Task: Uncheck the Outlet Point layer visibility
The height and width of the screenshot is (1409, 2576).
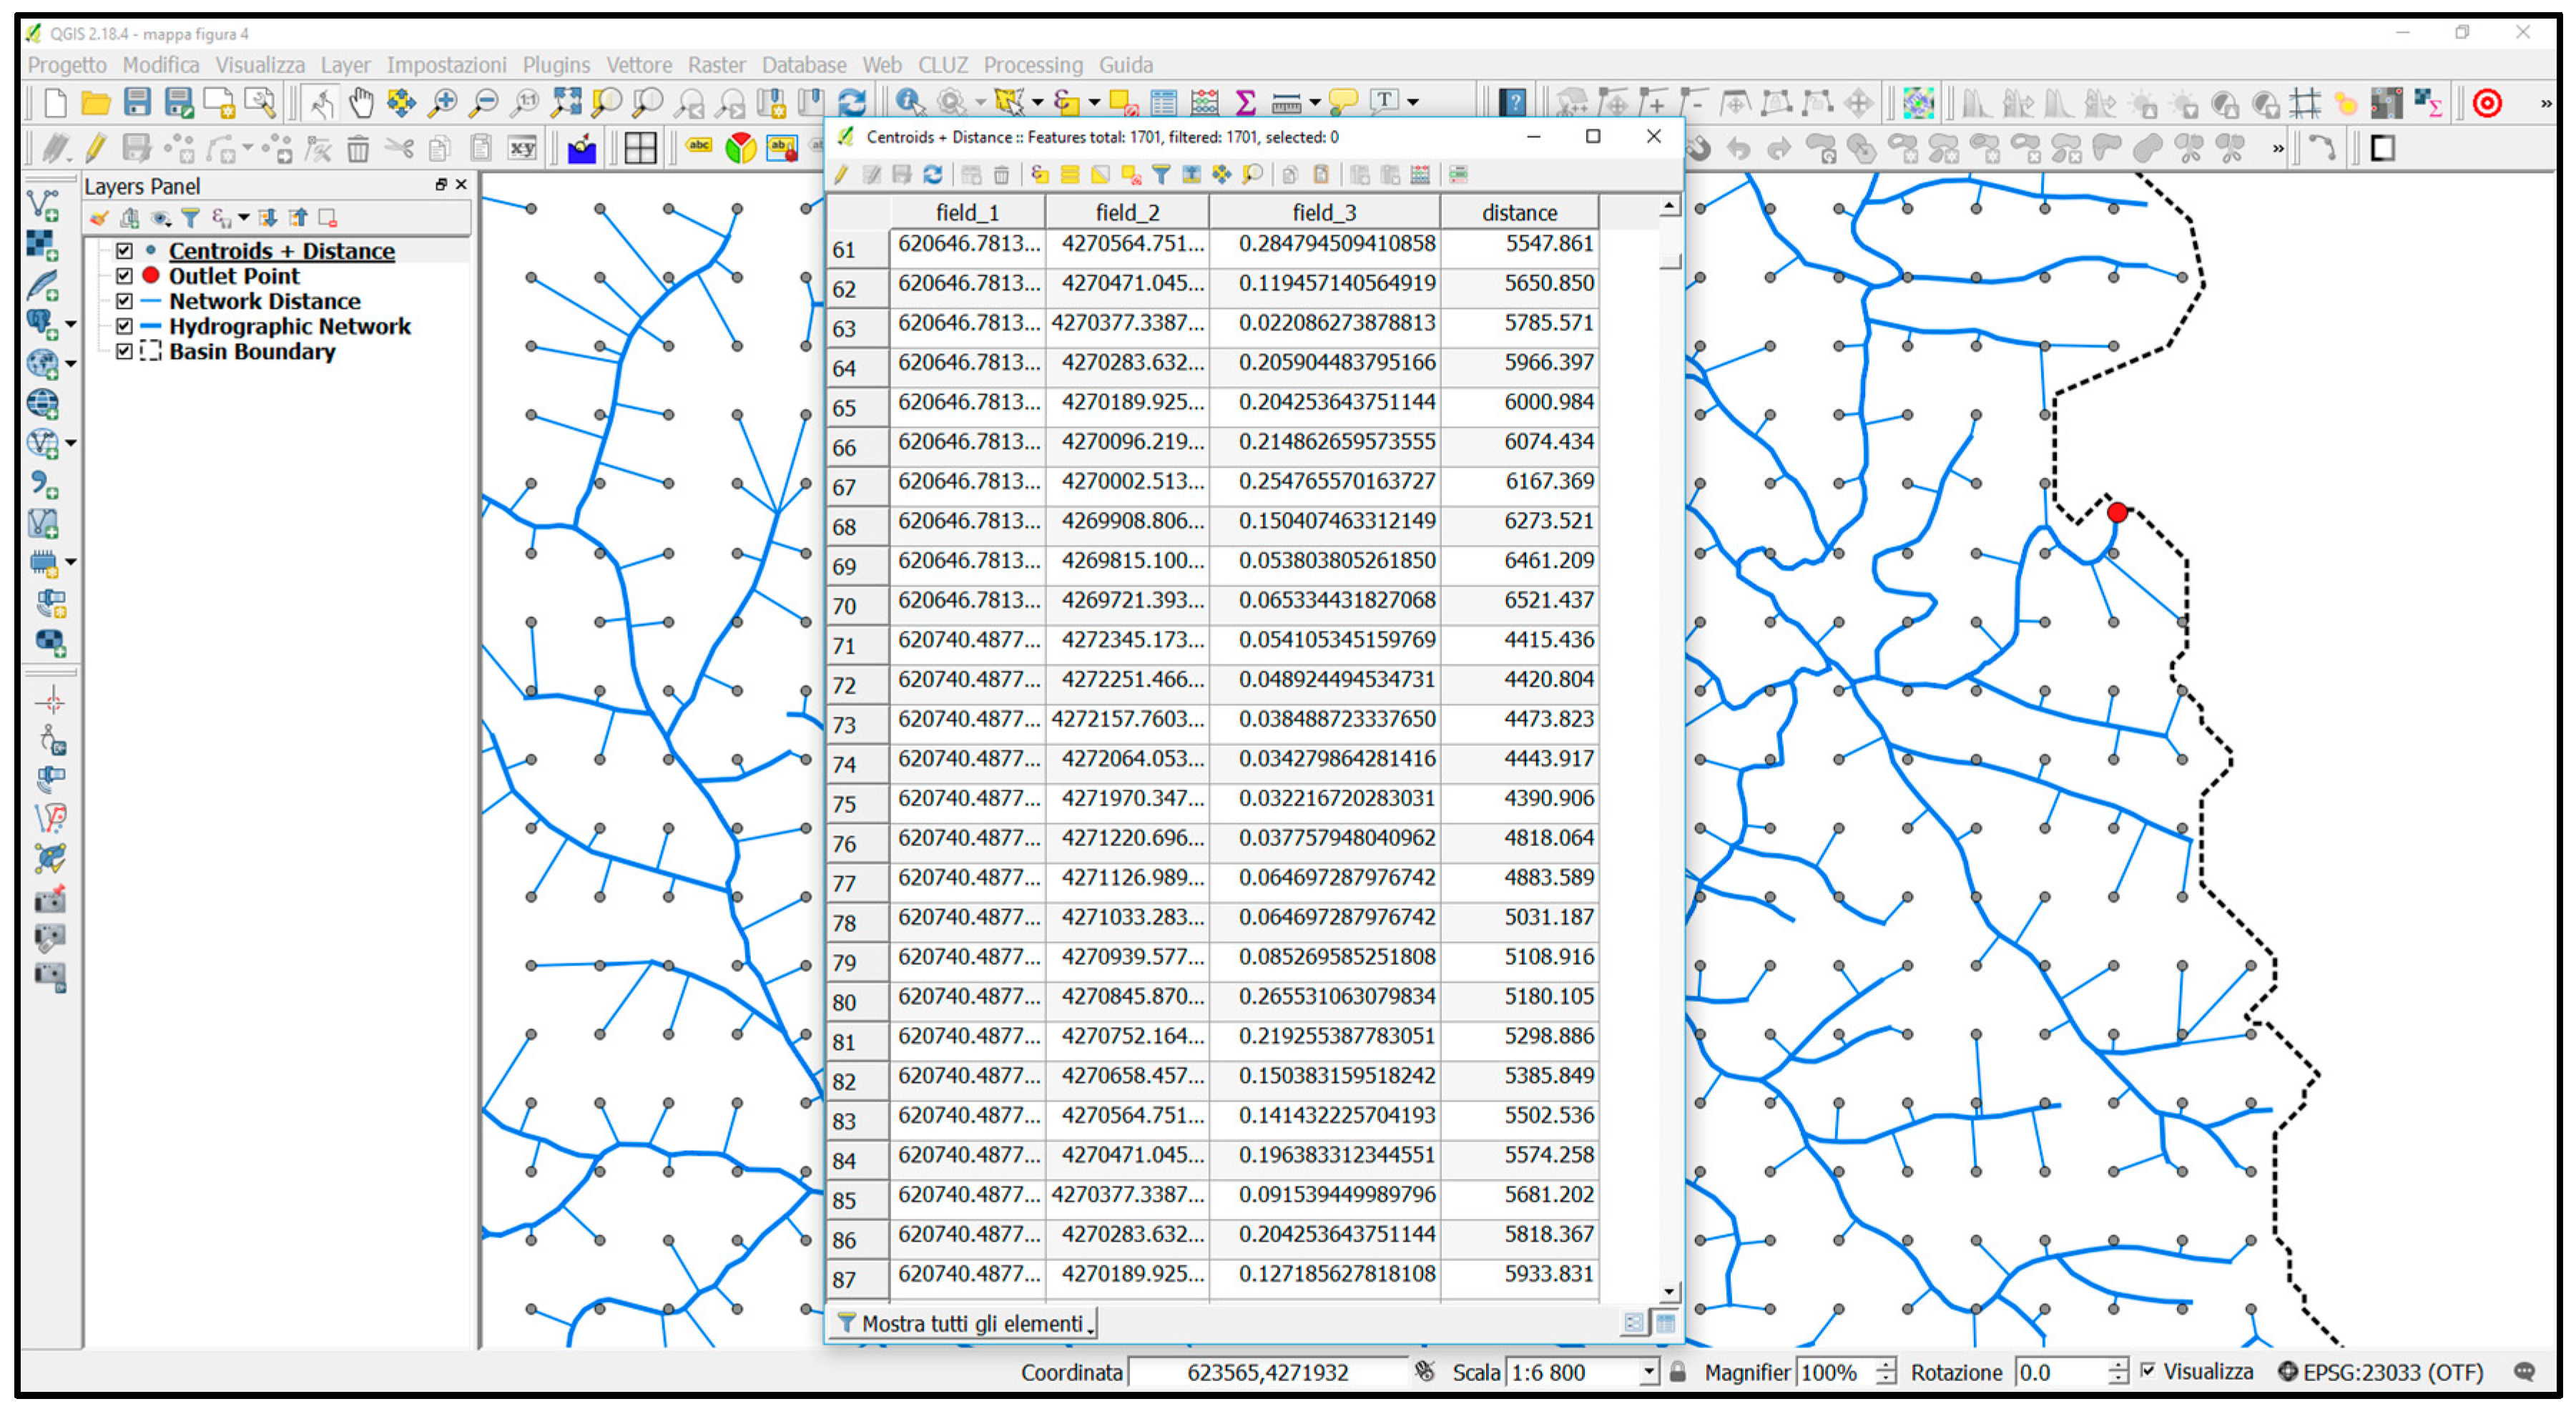Action: point(124,276)
